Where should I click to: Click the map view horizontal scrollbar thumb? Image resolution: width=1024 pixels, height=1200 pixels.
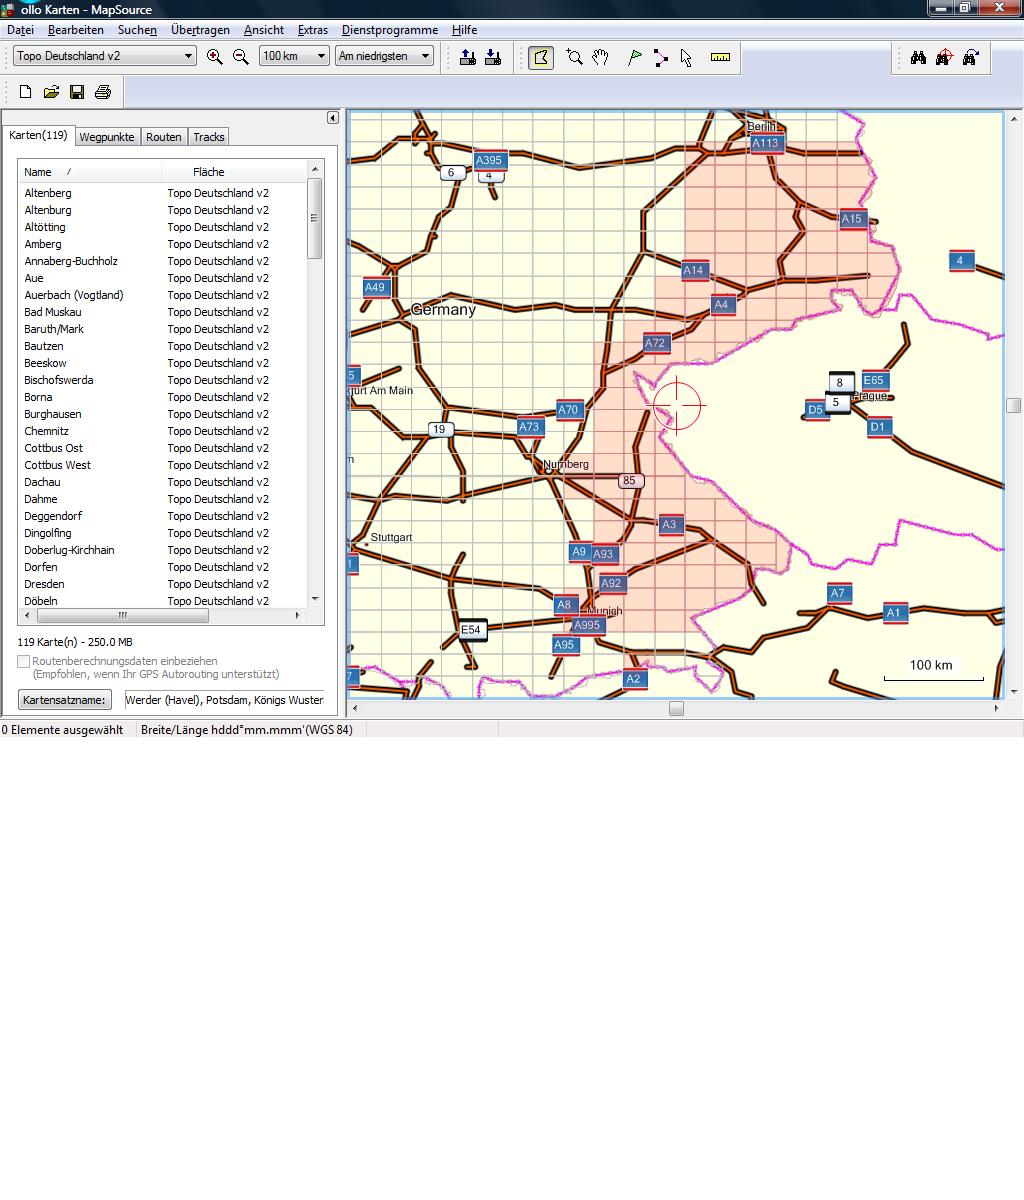coord(676,709)
